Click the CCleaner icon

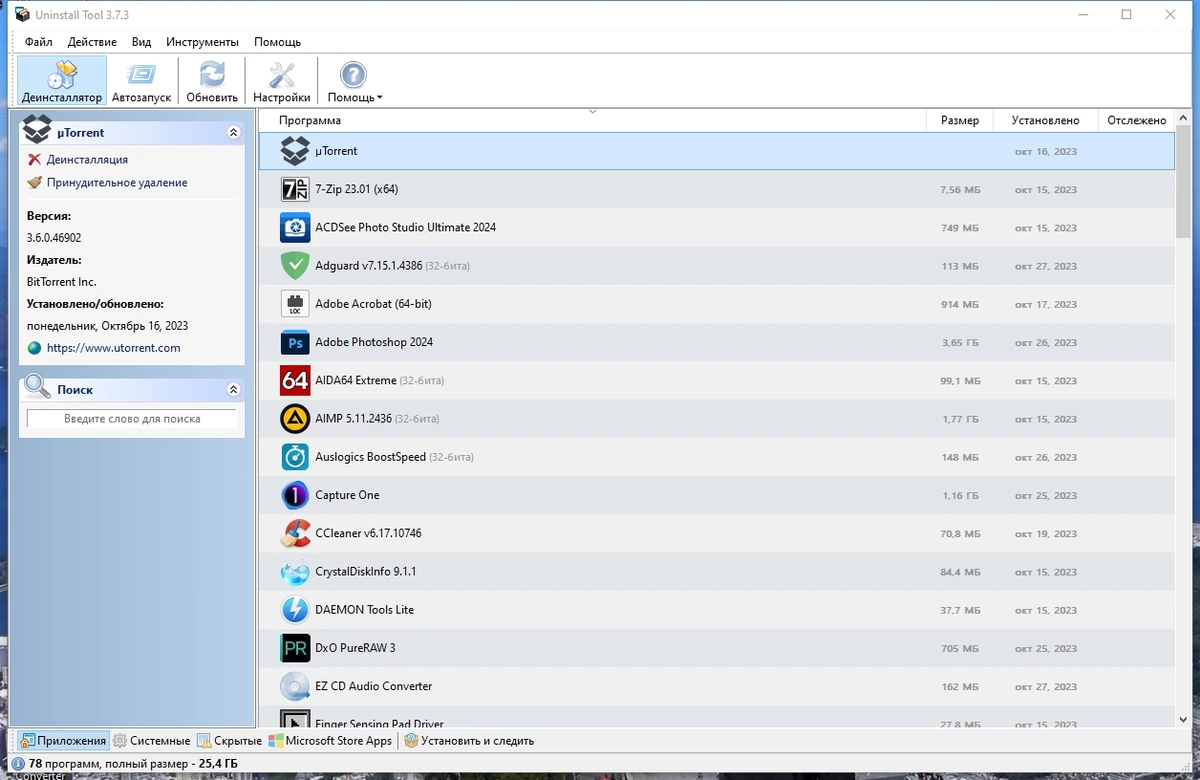(295, 533)
